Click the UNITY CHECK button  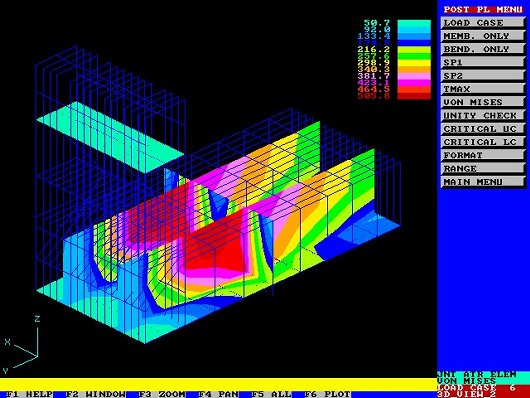483,116
